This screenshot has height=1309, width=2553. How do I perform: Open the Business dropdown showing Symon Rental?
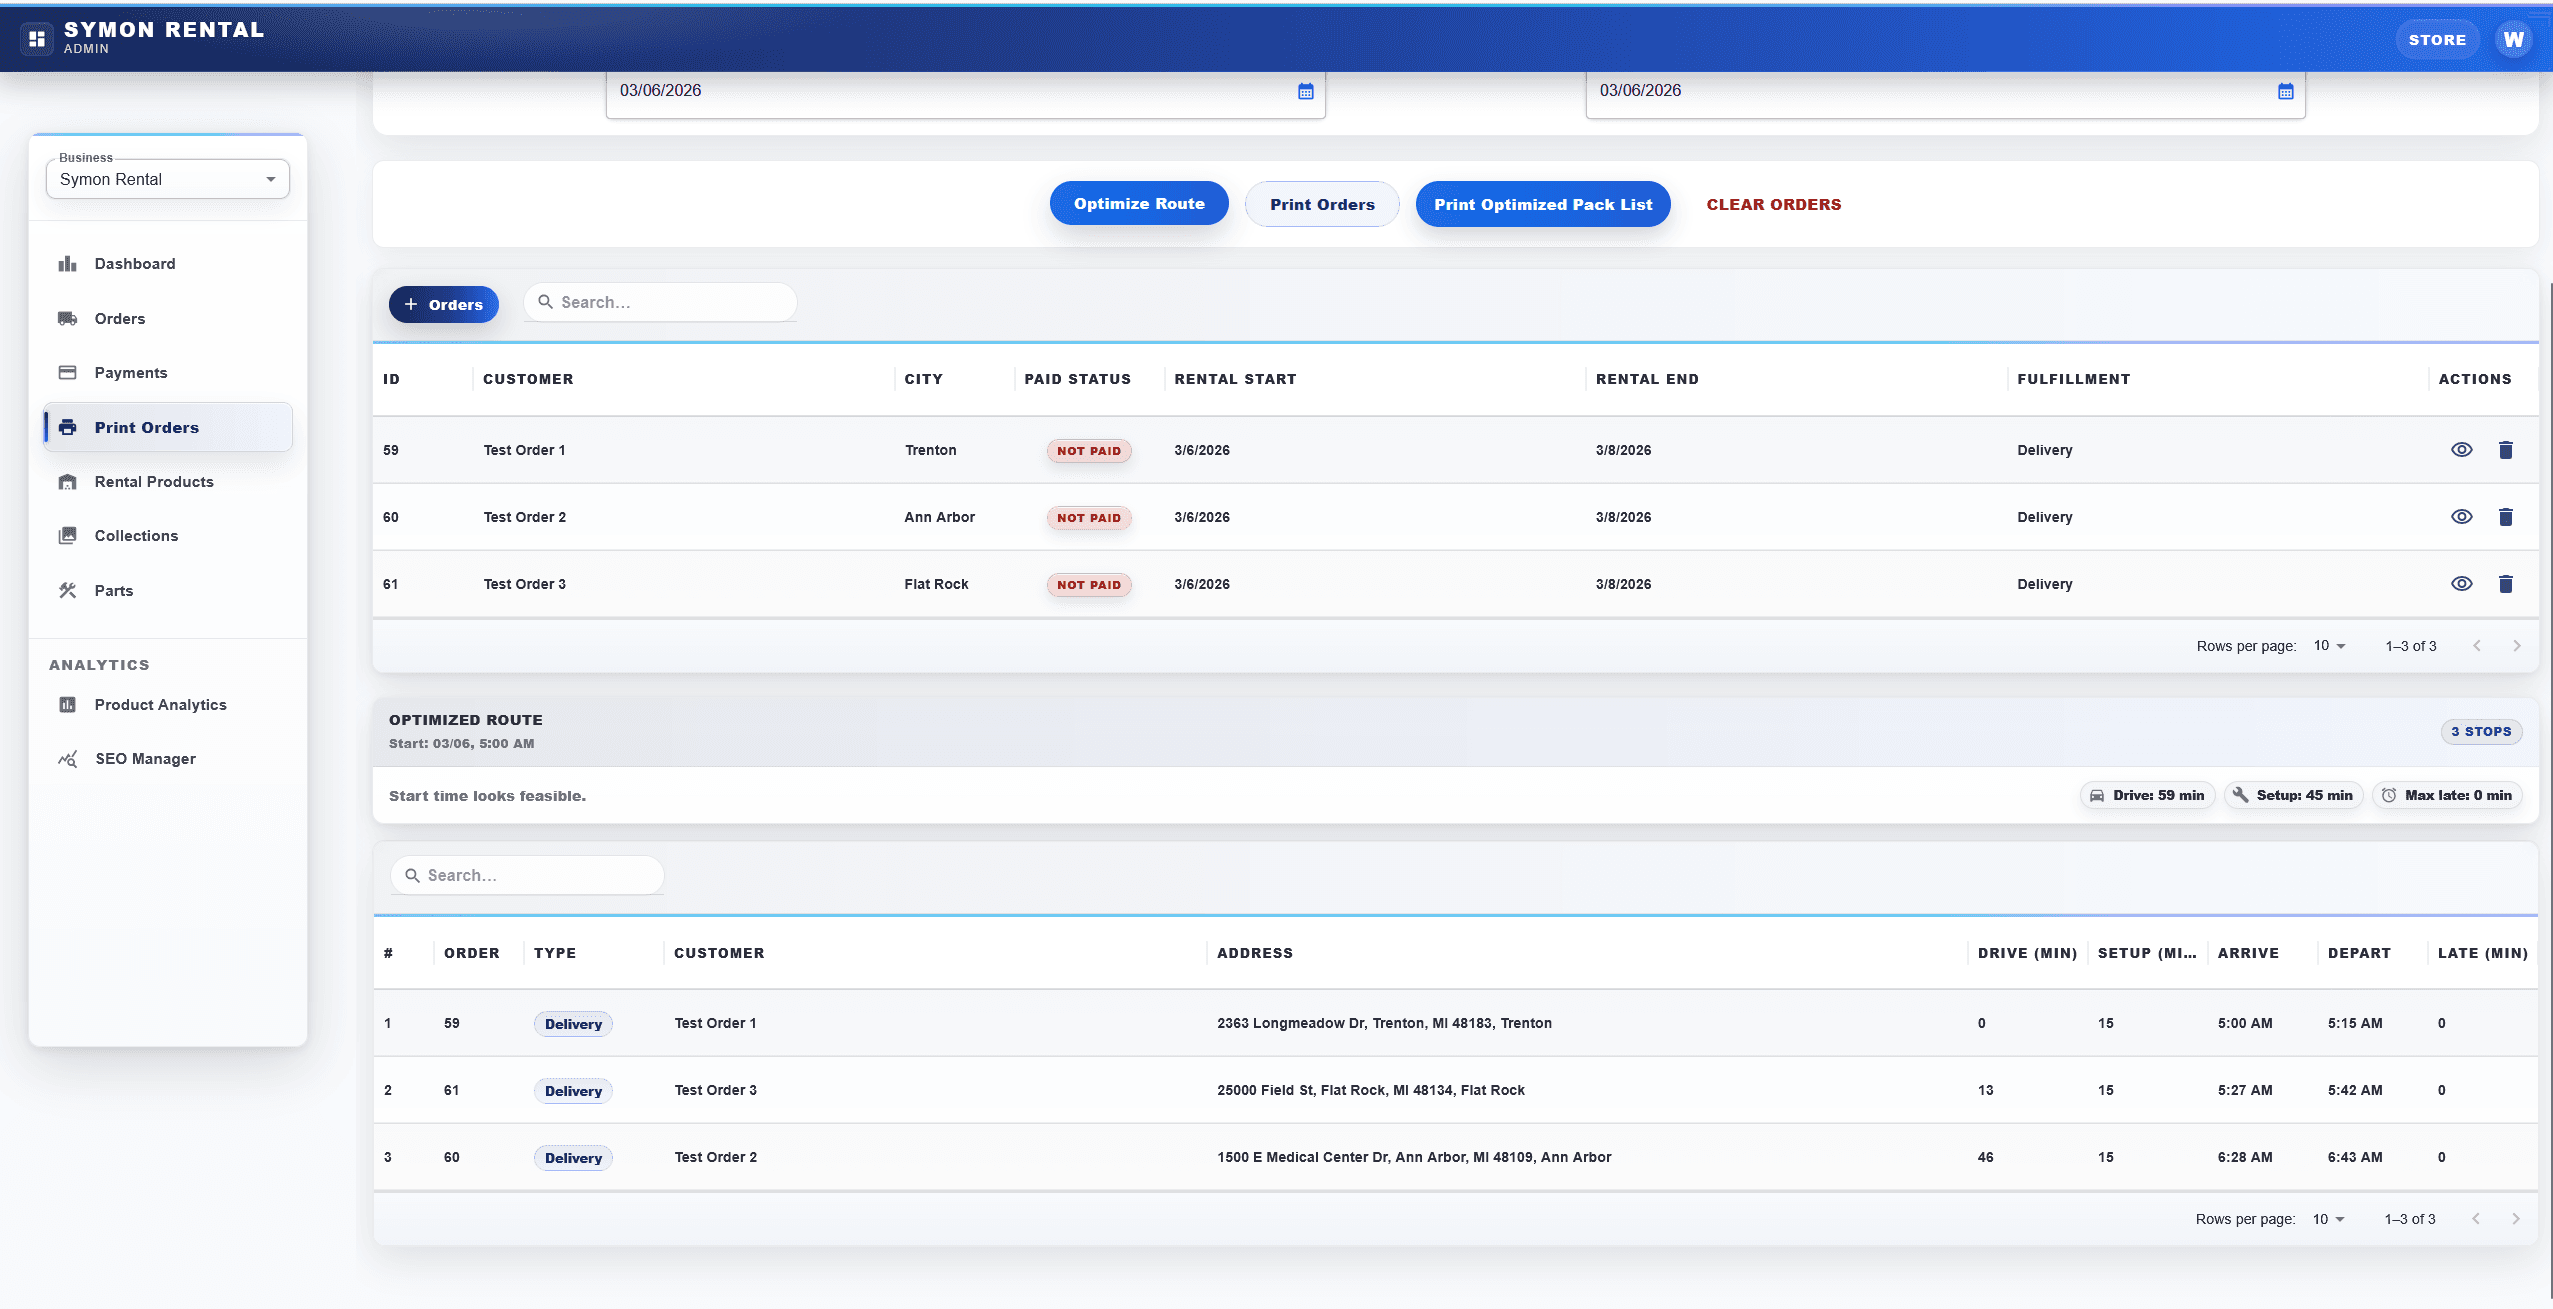coord(166,179)
